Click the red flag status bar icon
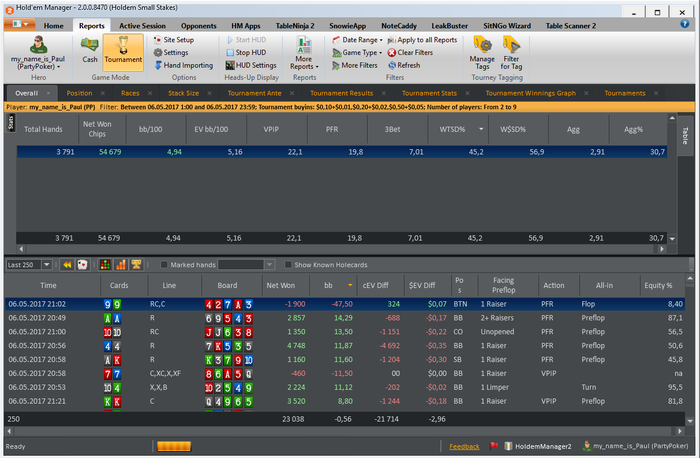Screen dimensions: 700x458 tap(494, 446)
